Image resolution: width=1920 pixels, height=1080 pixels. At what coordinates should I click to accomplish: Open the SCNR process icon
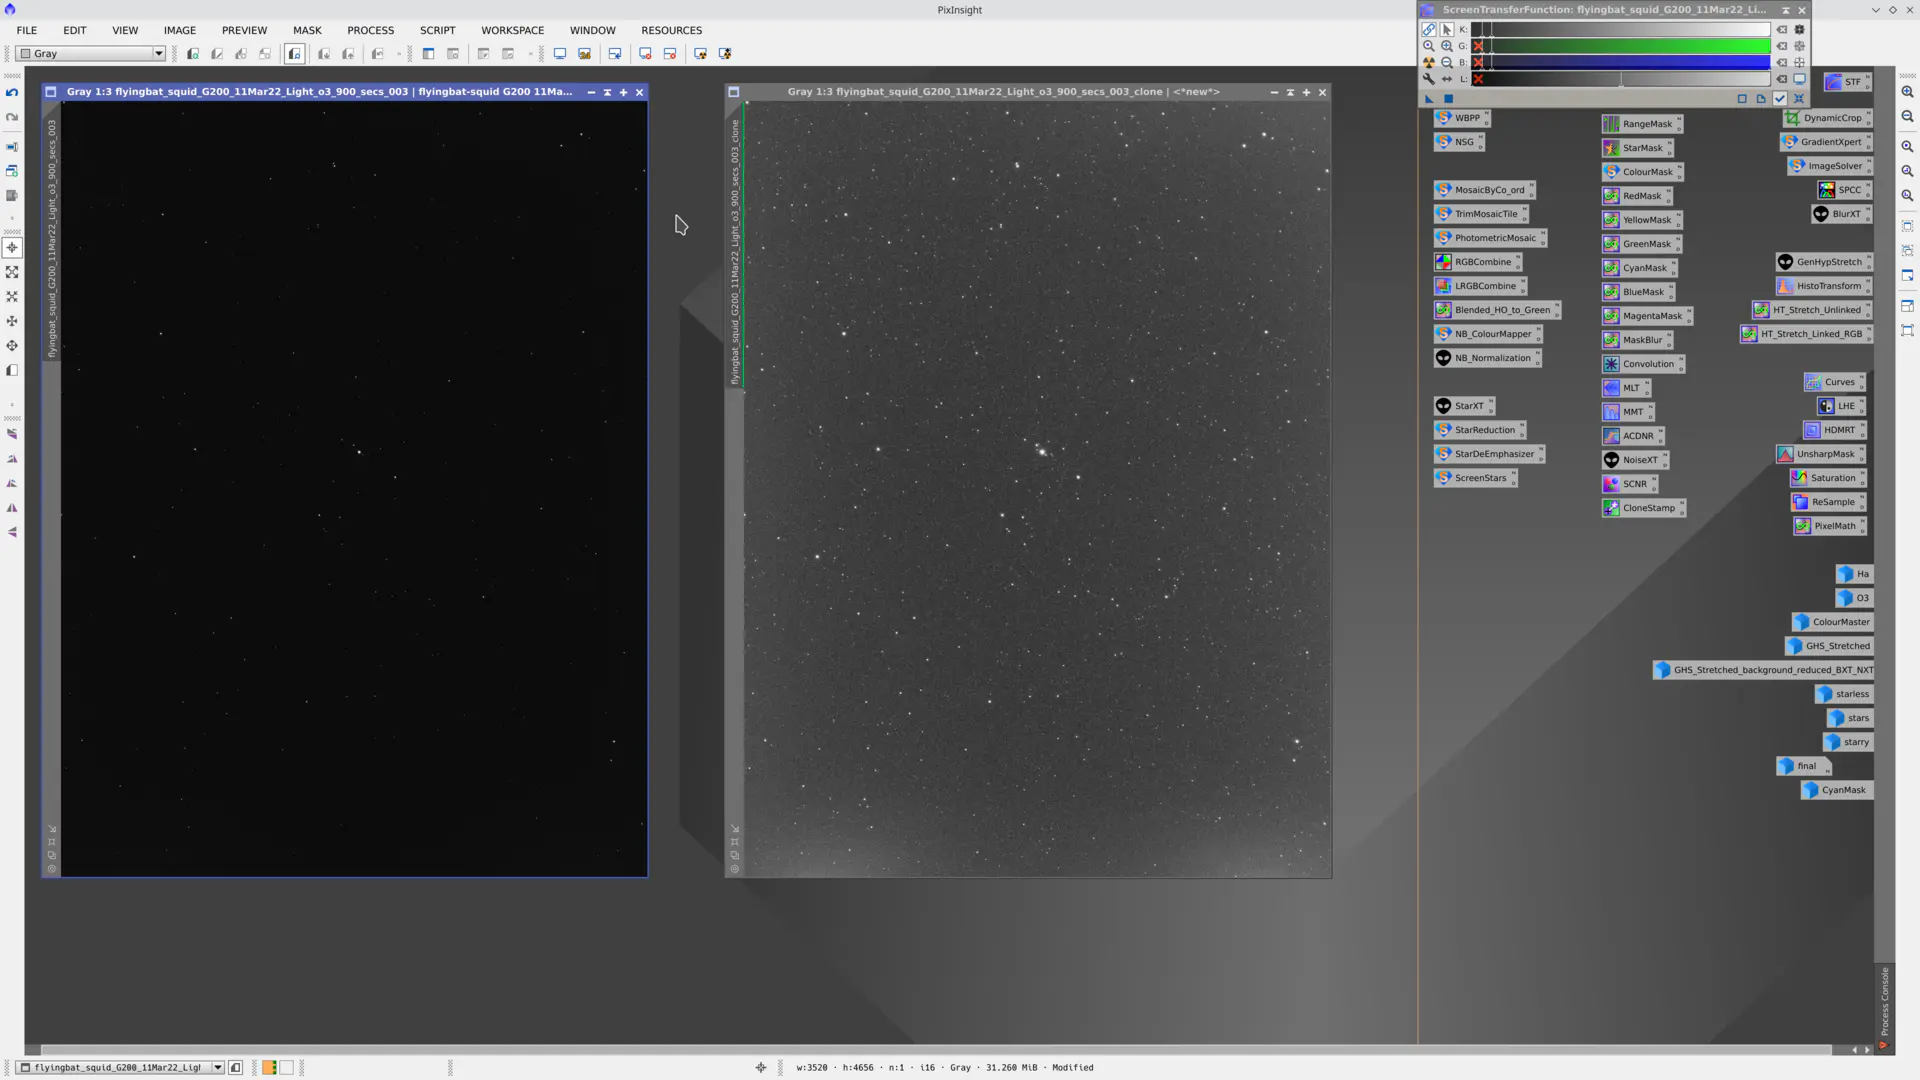[x=1630, y=484]
